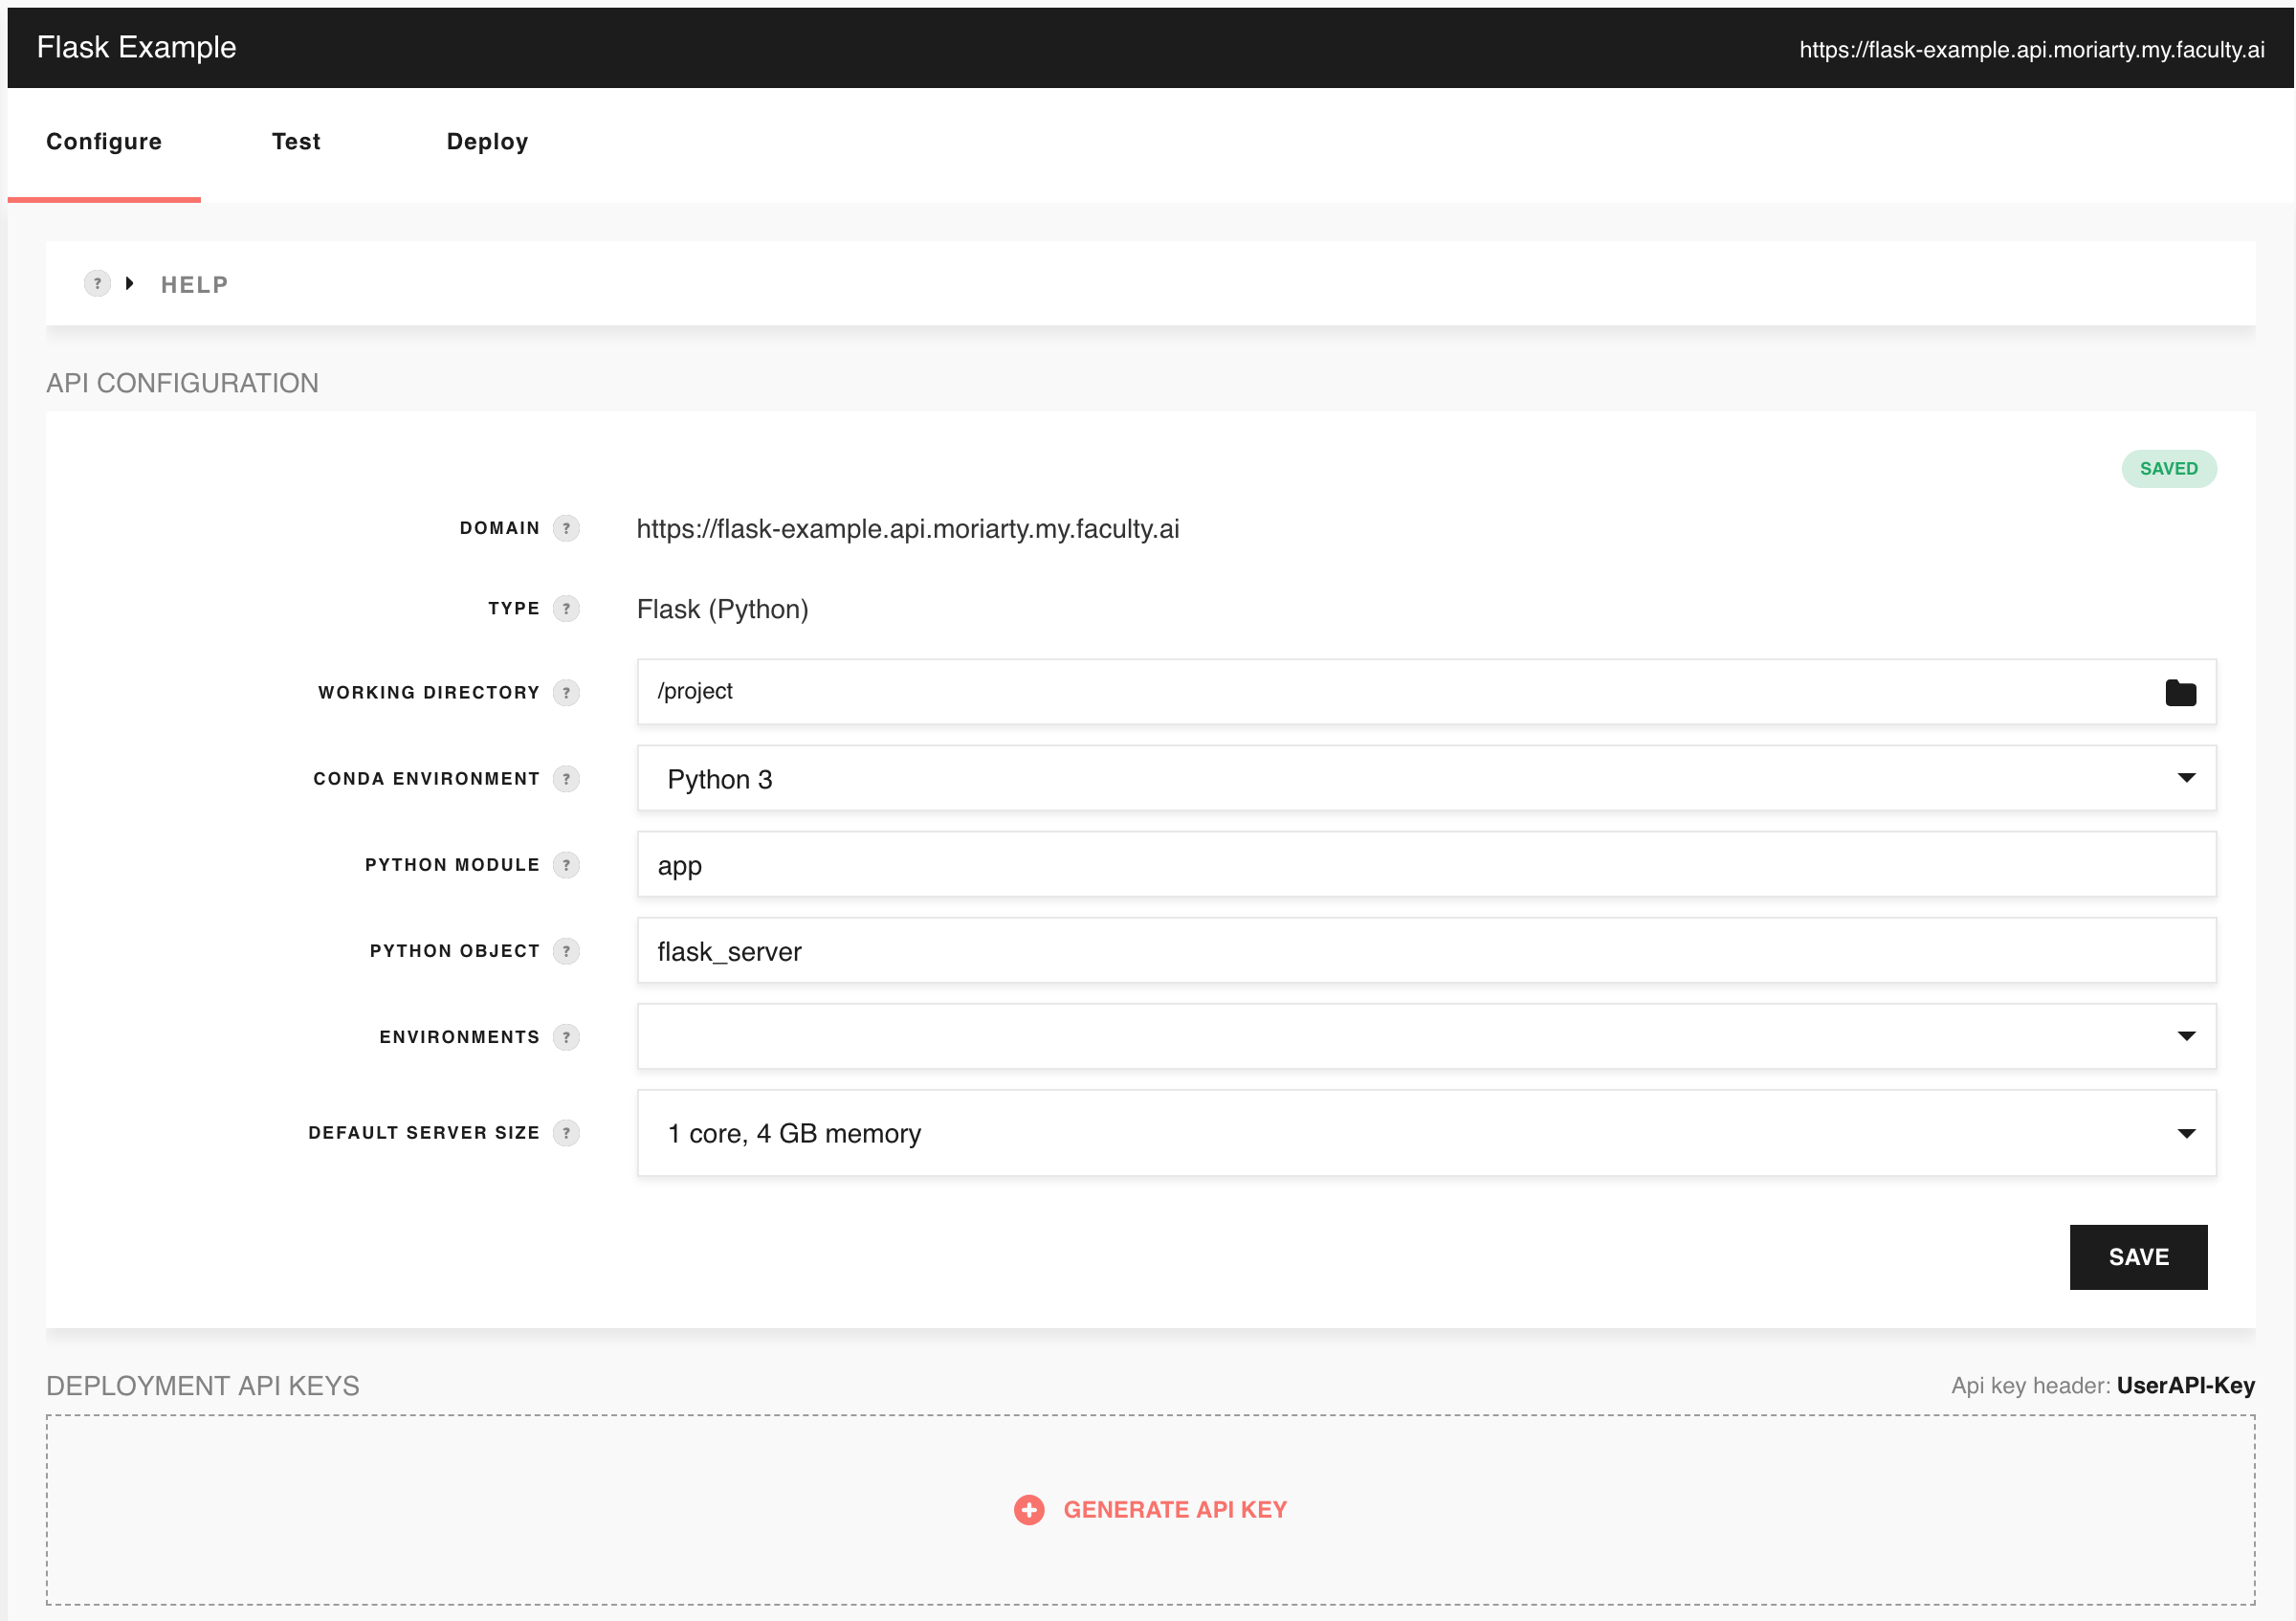The height and width of the screenshot is (1621, 2296).
Task: Open the Default Server Size dropdown
Action: point(1426,1132)
